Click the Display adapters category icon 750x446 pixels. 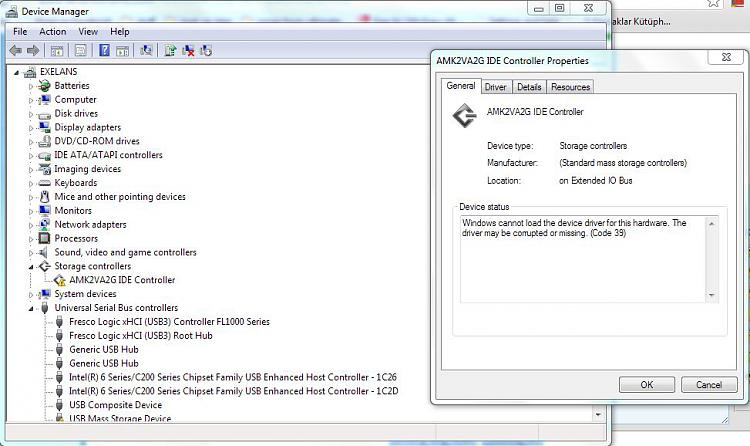coord(44,127)
